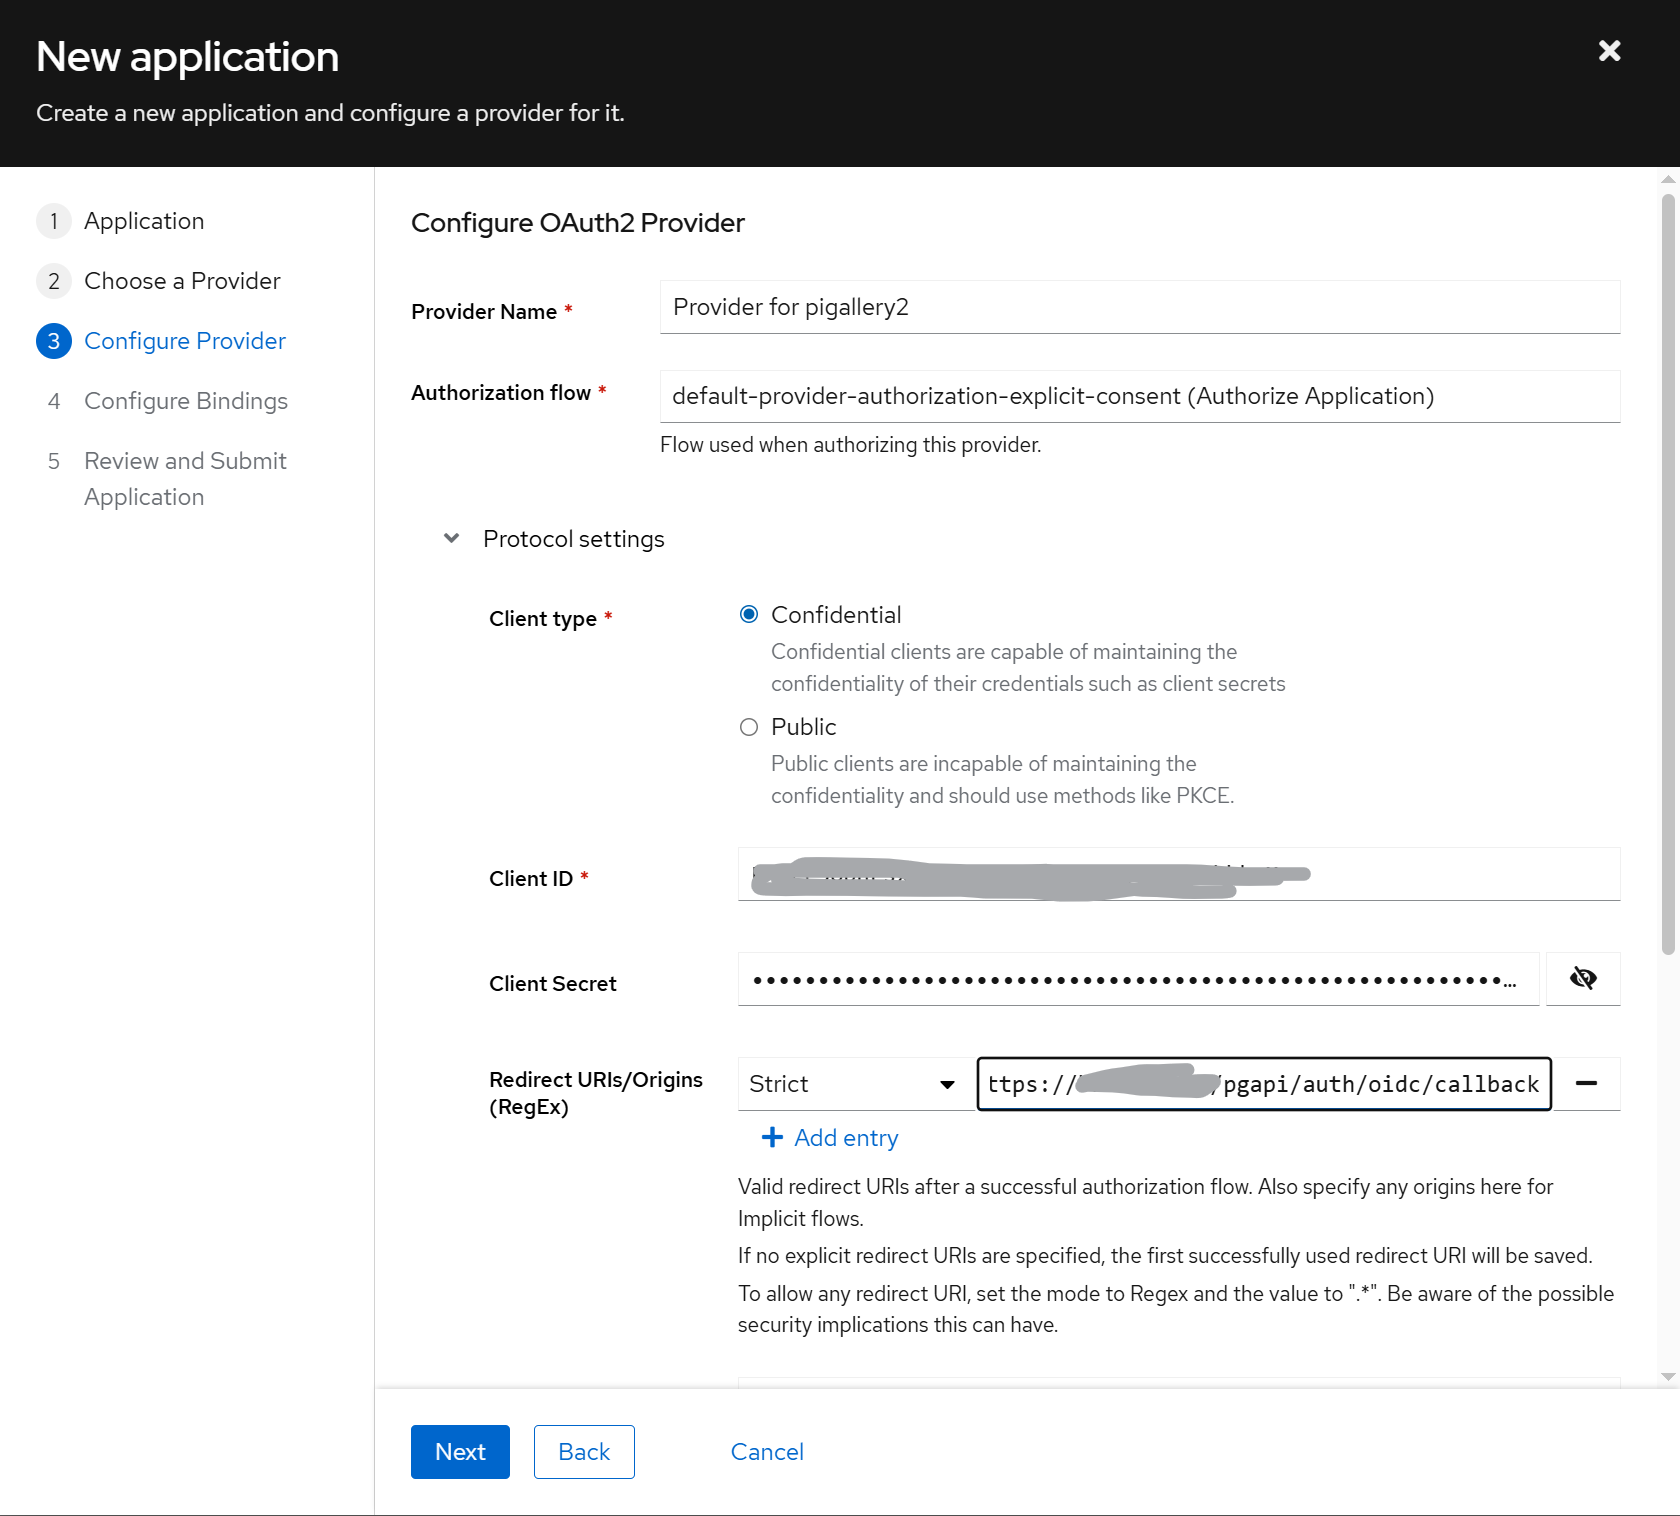The image size is (1680, 1516).
Task: Open the Authorization flow dropdown
Action: coord(1139,397)
